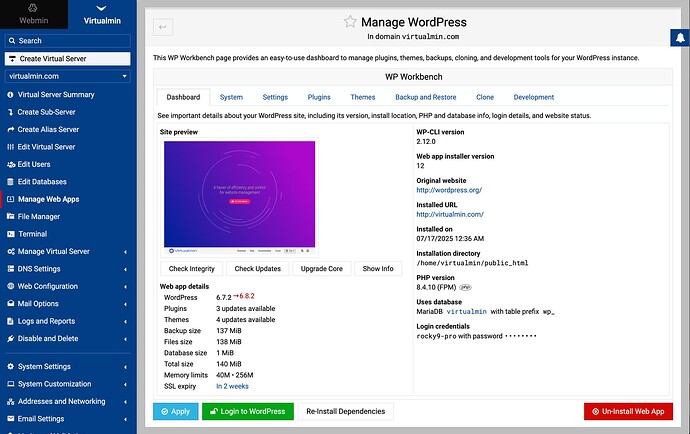Expand the Mail Options submenu arrow
Viewport: 690px width, 434px height.
(125, 304)
